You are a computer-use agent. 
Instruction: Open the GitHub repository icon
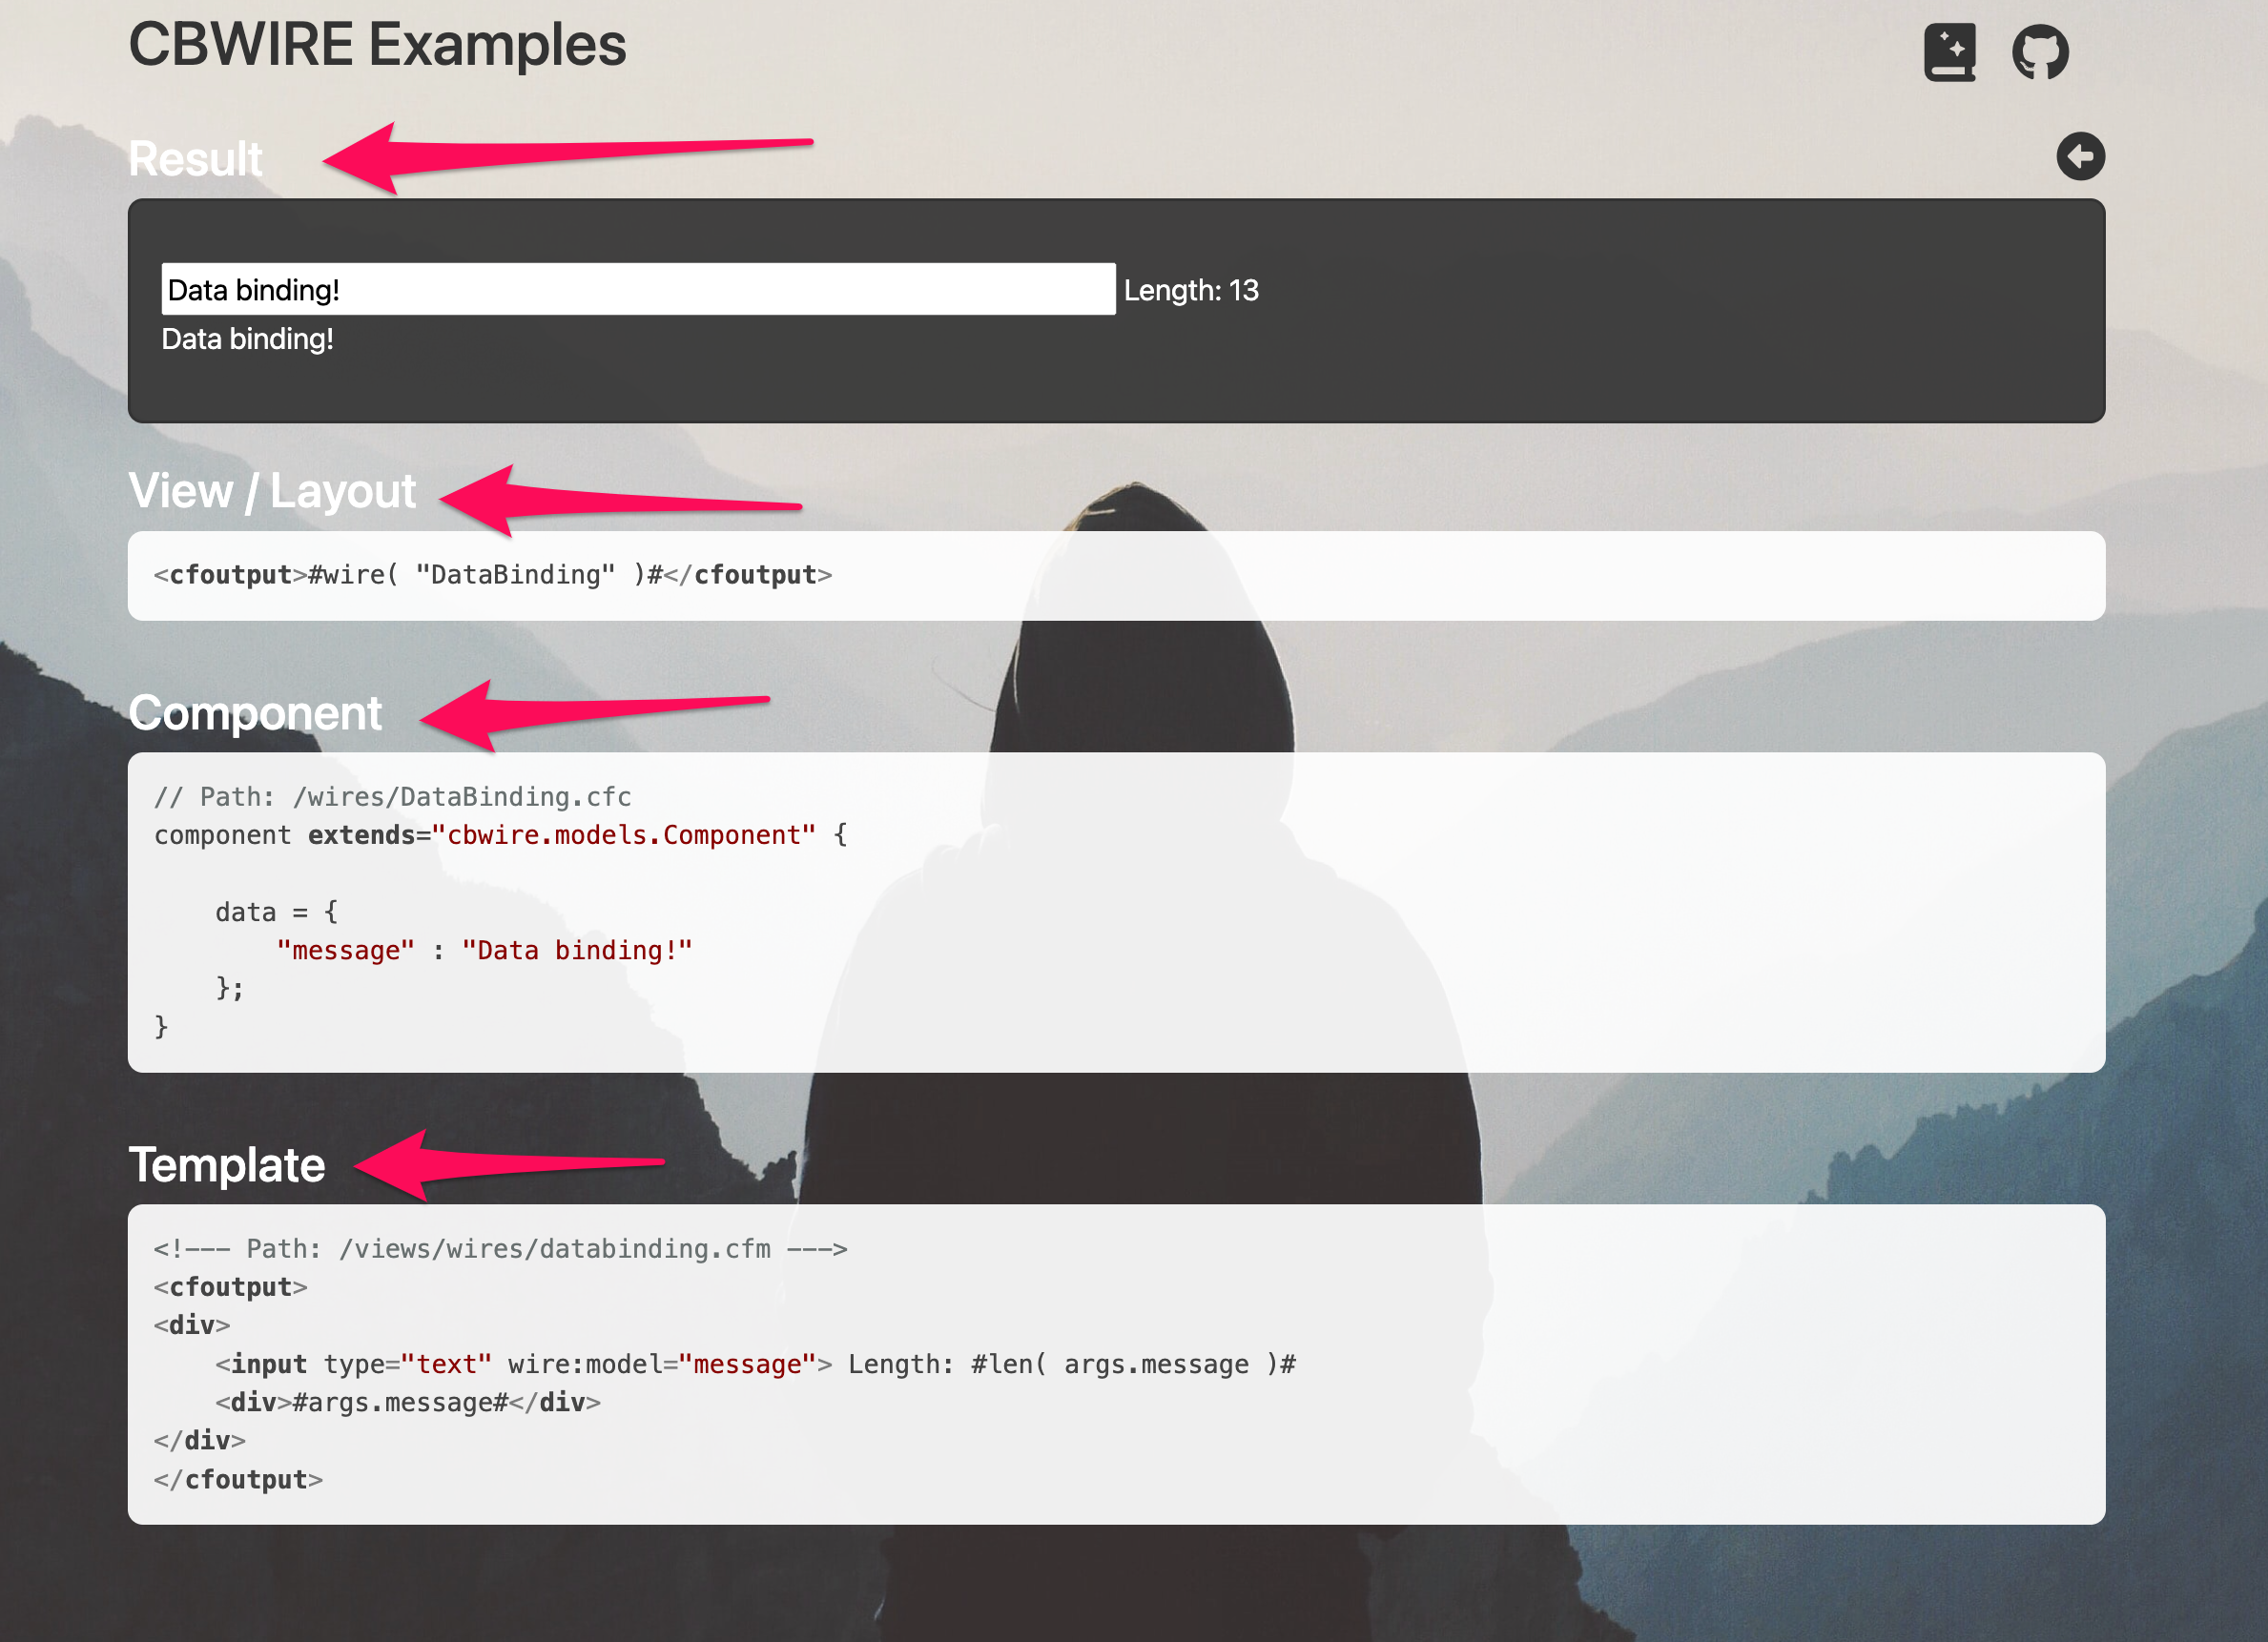point(2040,52)
